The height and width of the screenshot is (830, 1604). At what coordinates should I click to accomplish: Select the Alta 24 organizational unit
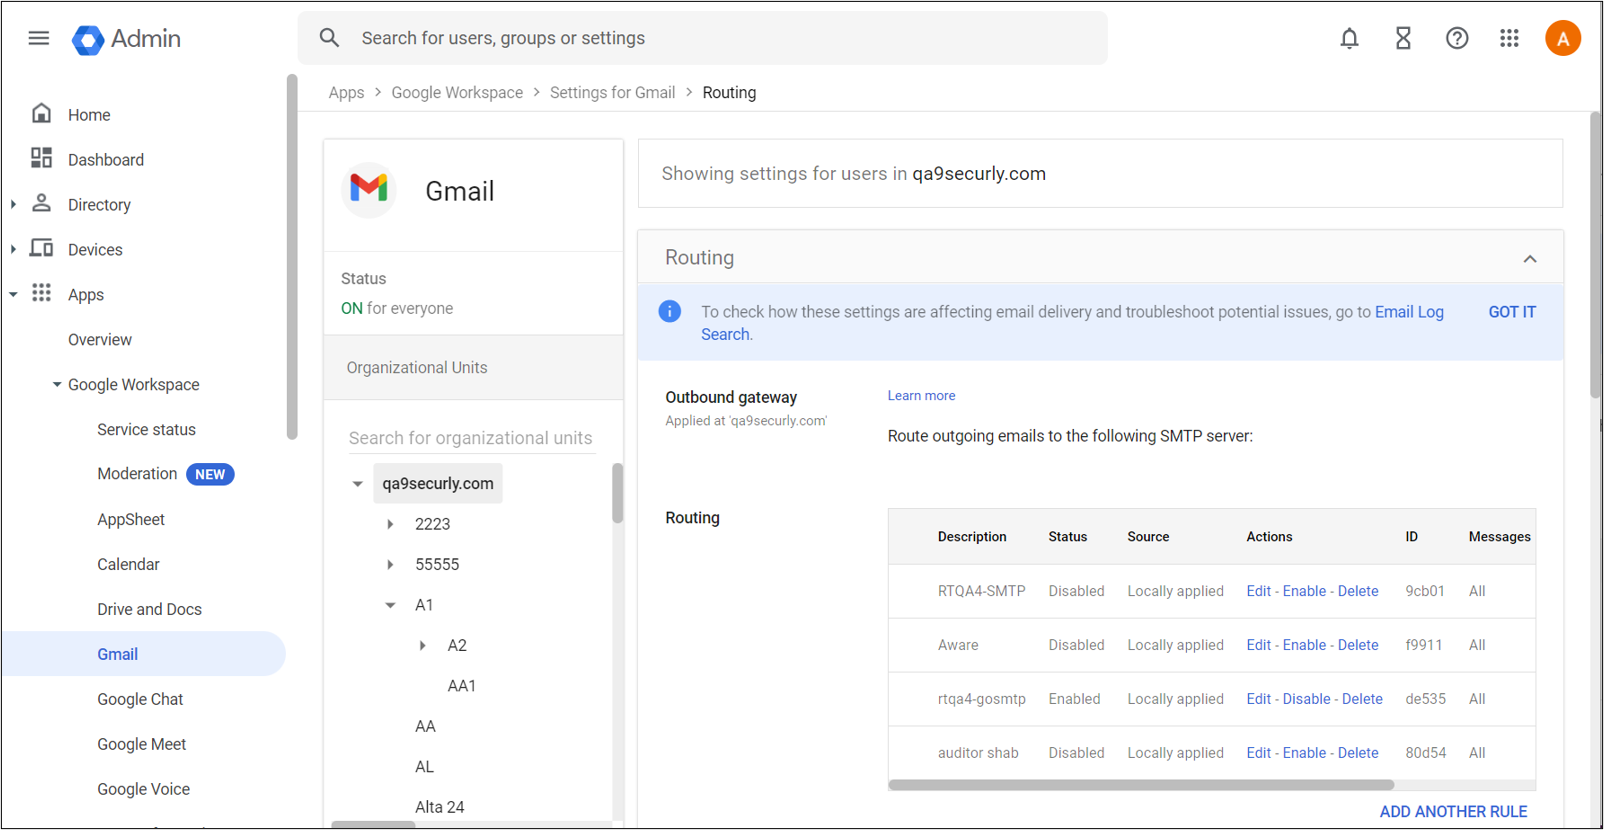click(439, 807)
